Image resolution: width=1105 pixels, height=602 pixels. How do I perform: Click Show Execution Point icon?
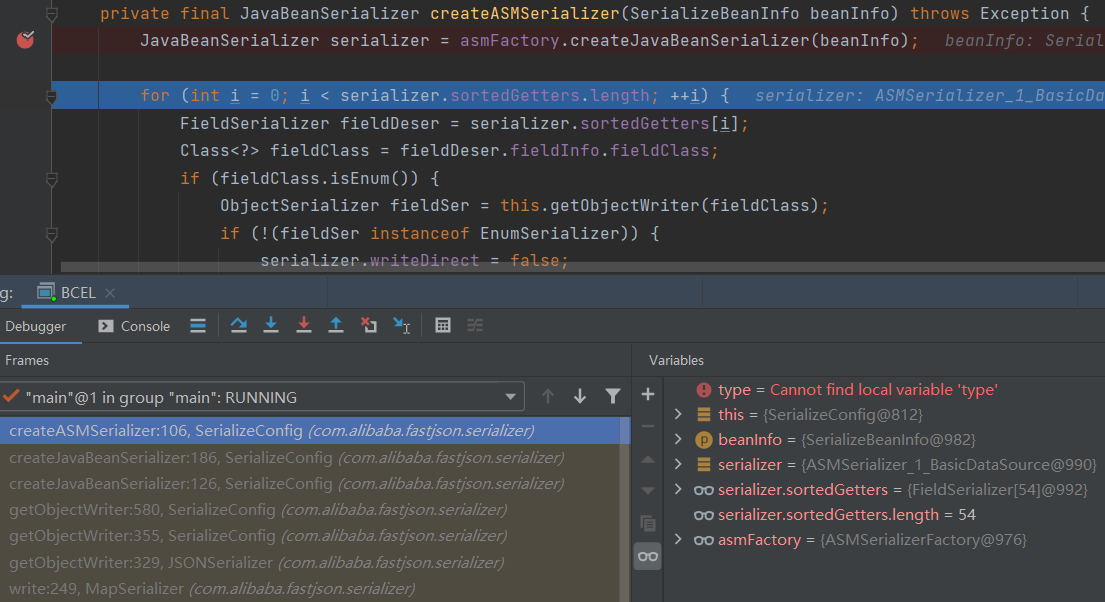click(198, 325)
